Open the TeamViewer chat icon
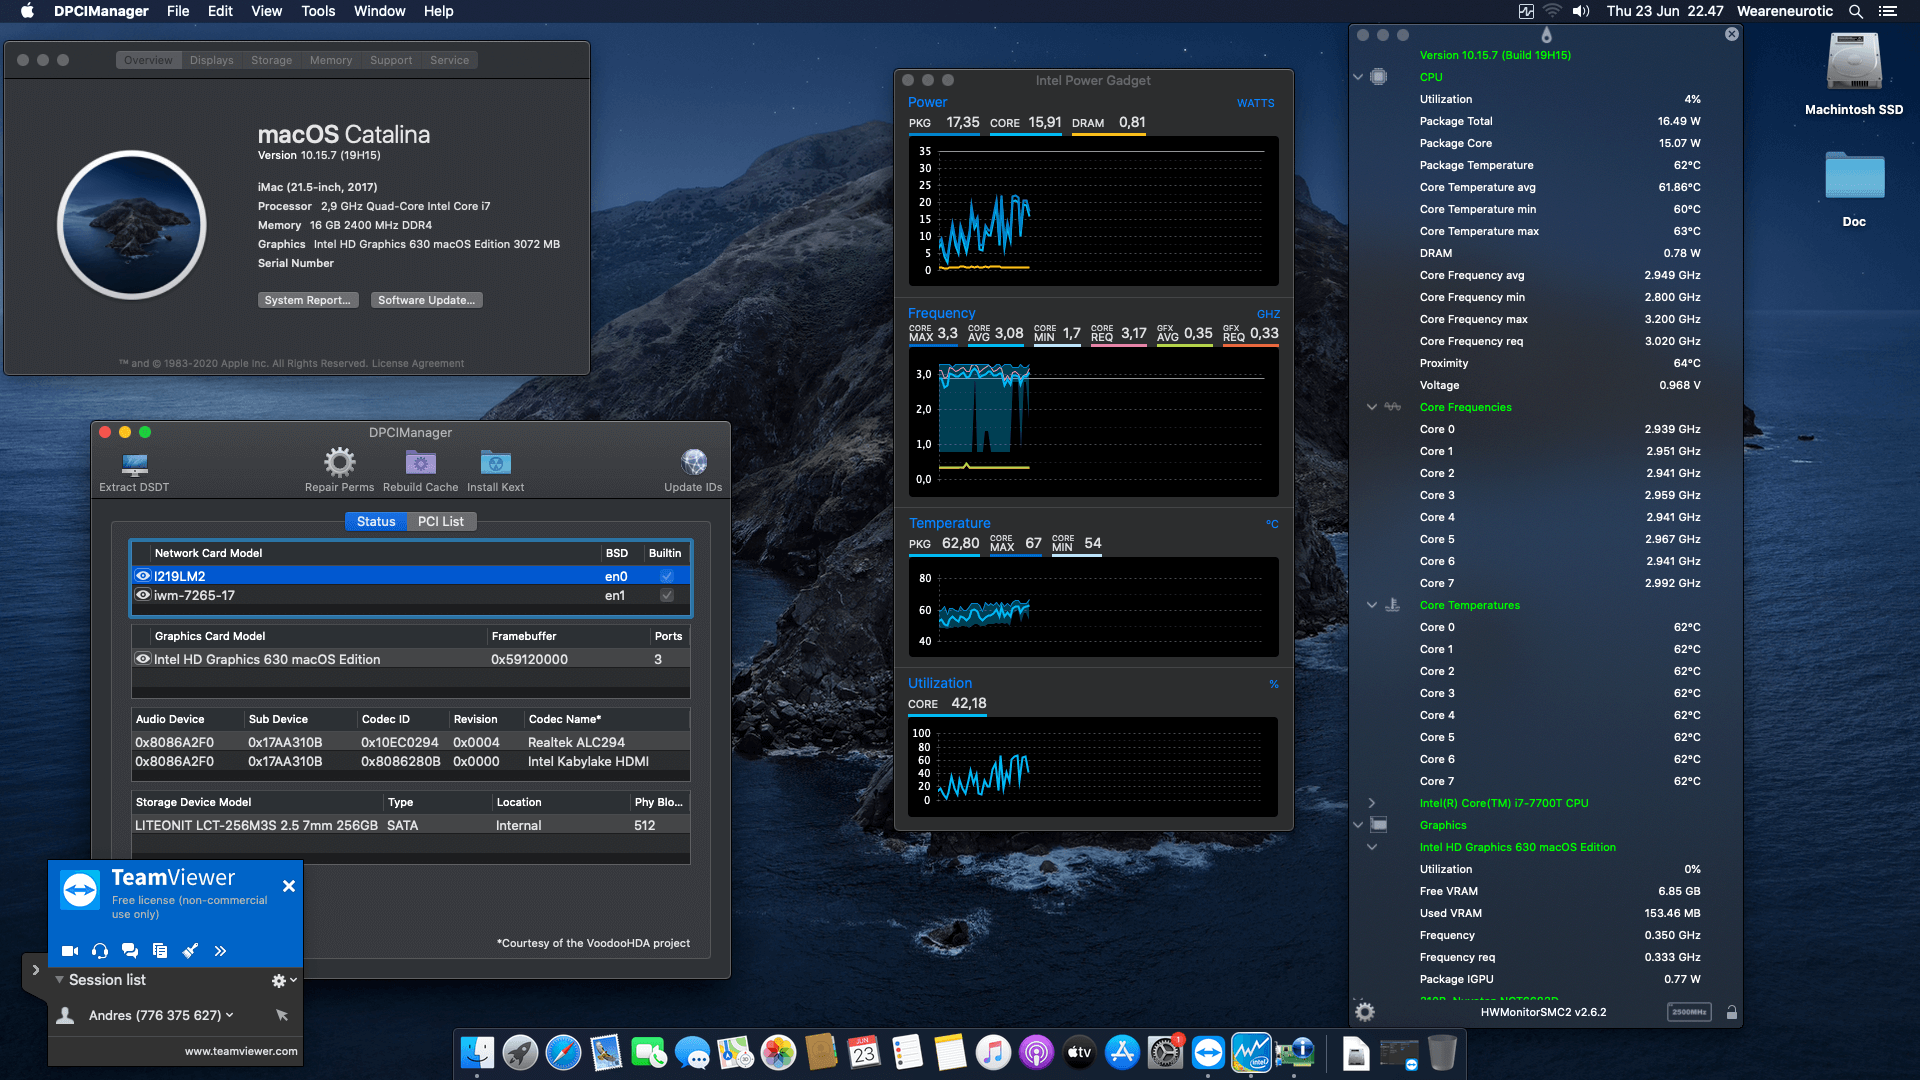The image size is (1920, 1080). click(x=130, y=951)
